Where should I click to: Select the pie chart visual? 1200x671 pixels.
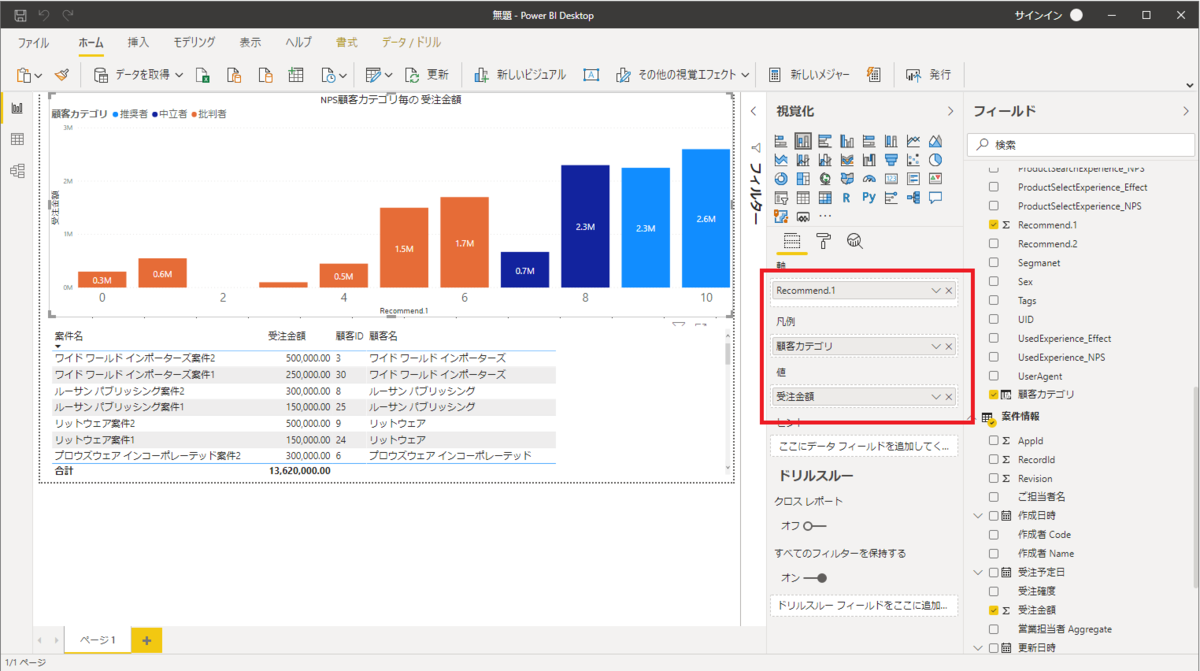(x=935, y=160)
